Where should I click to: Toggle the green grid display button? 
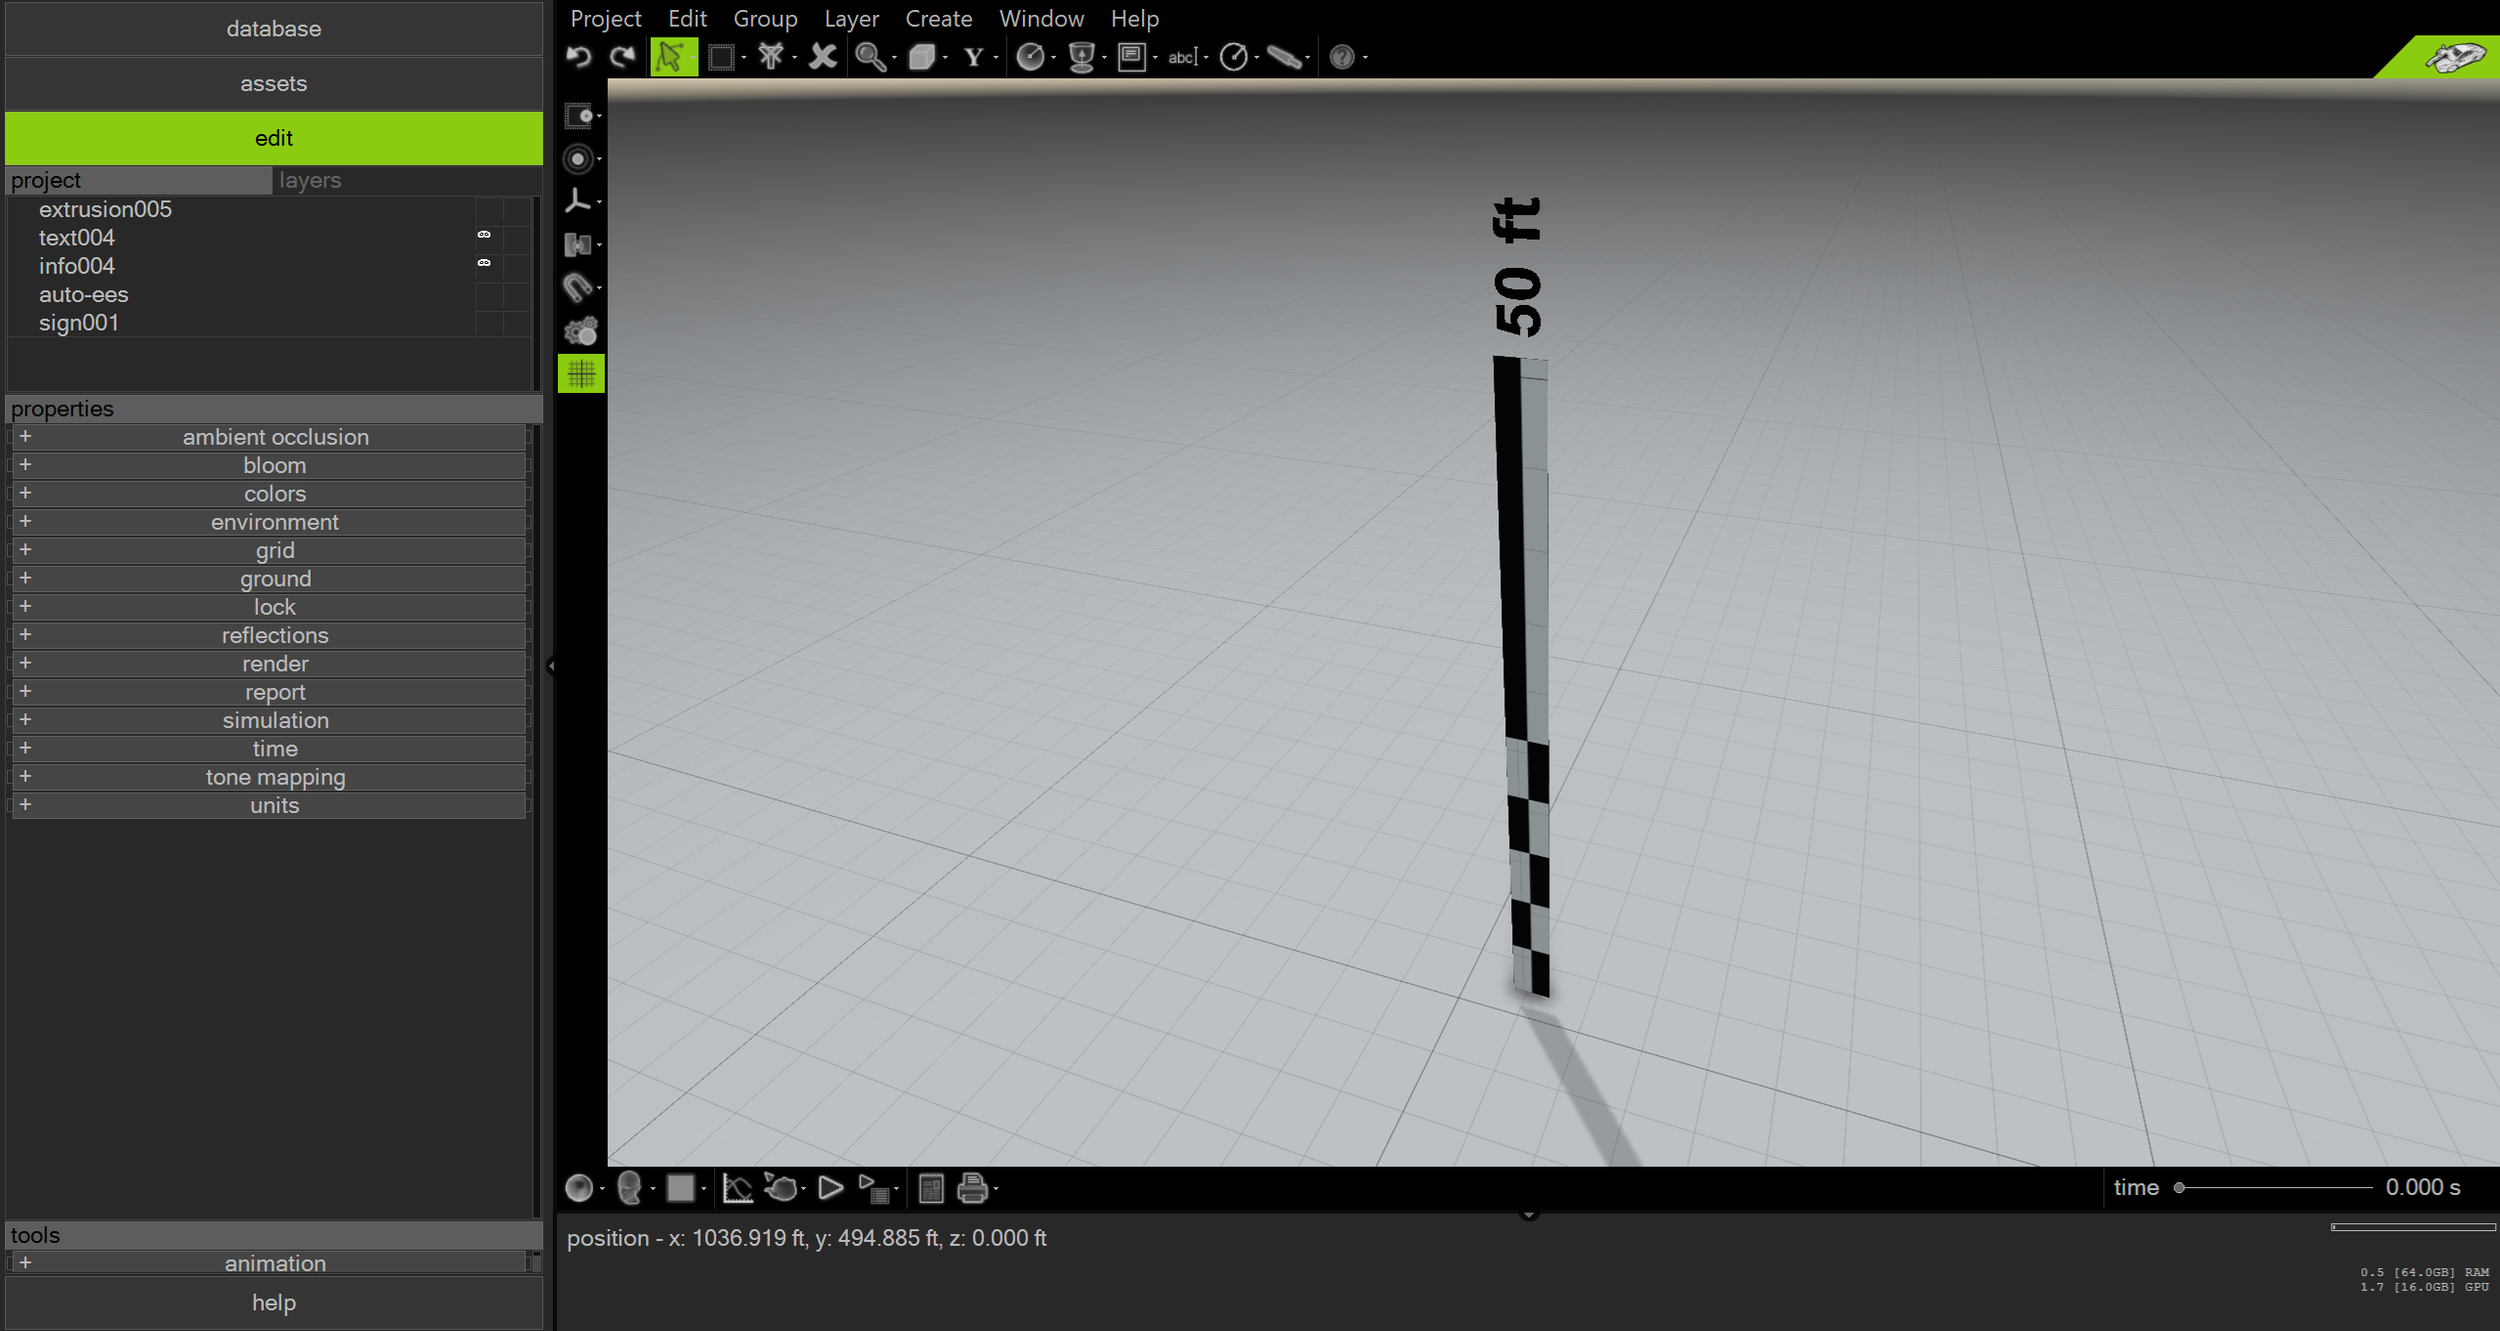click(x=581, y=374)
